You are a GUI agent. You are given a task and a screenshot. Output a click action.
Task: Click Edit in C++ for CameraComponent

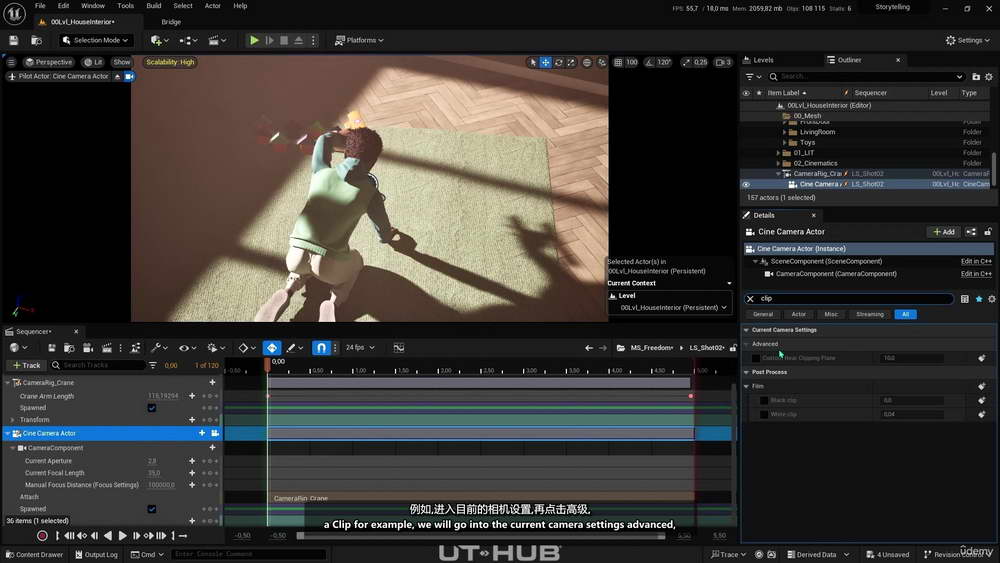(976, 274)
